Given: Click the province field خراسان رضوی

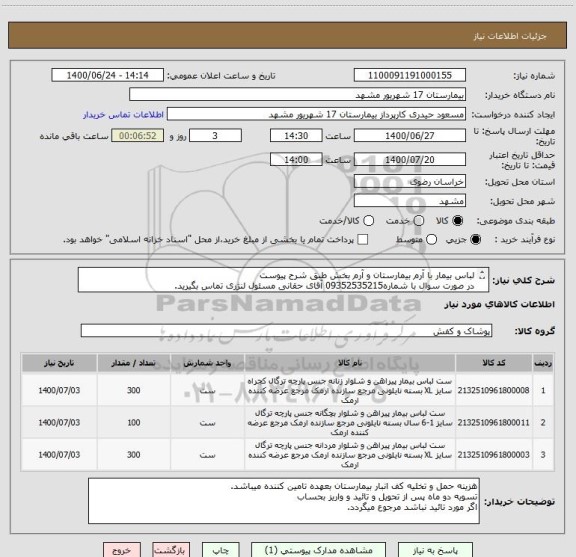Looking at the screenshot, I should (x=410, y=181).
